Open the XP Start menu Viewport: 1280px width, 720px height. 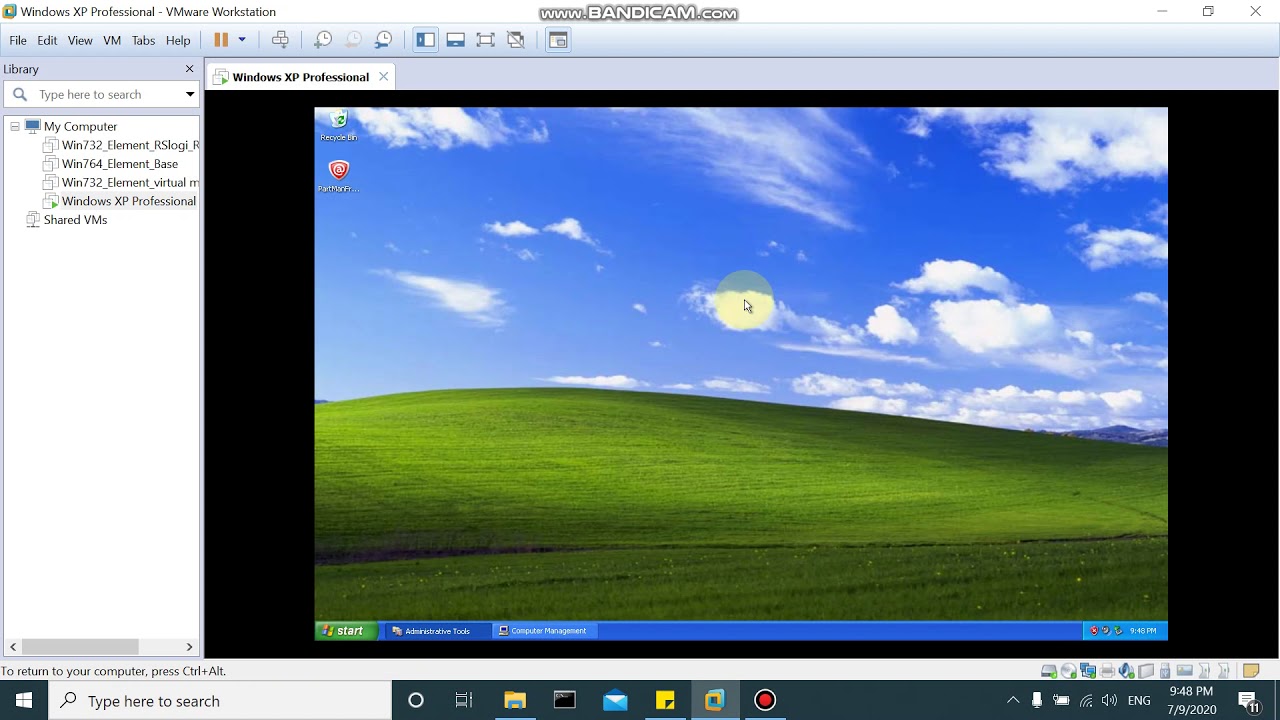pyautogui.click(x=347, y=631)
